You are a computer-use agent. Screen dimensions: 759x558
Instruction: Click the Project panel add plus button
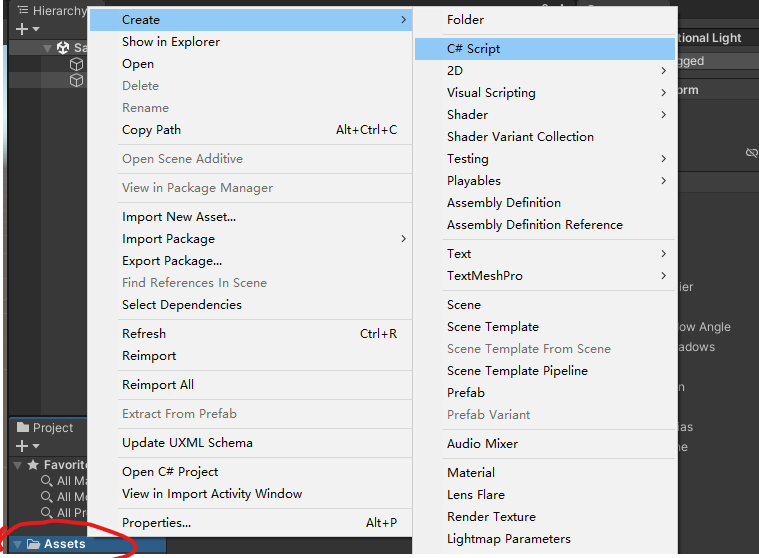pyautogui.click(x=22, y=446)
